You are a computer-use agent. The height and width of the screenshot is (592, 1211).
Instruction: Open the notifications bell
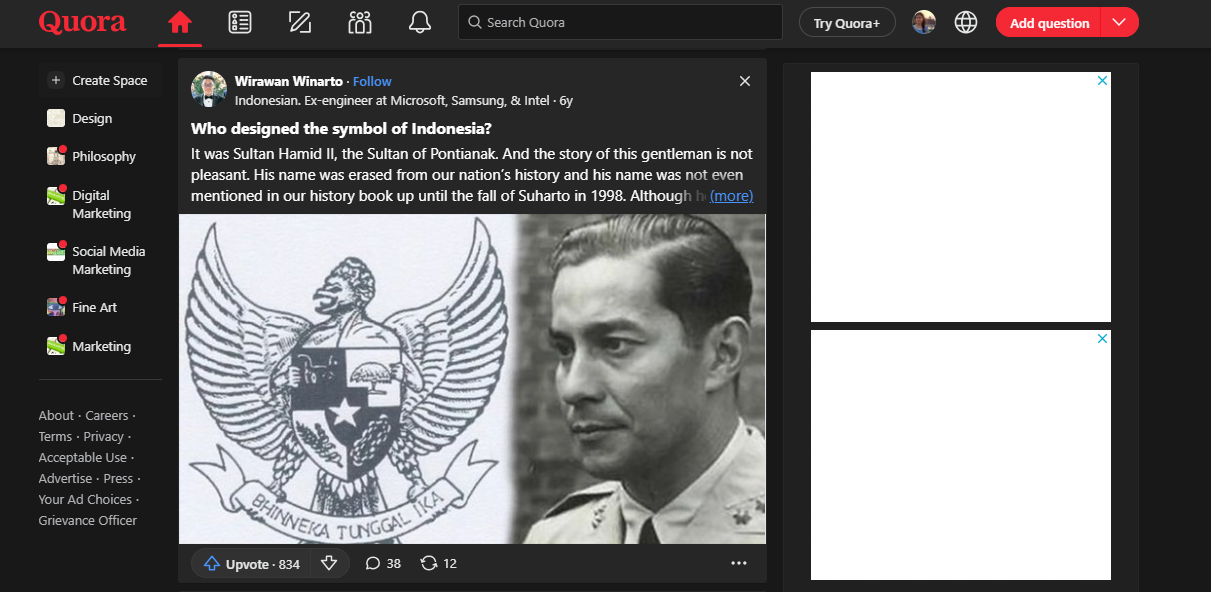(420, 23)
